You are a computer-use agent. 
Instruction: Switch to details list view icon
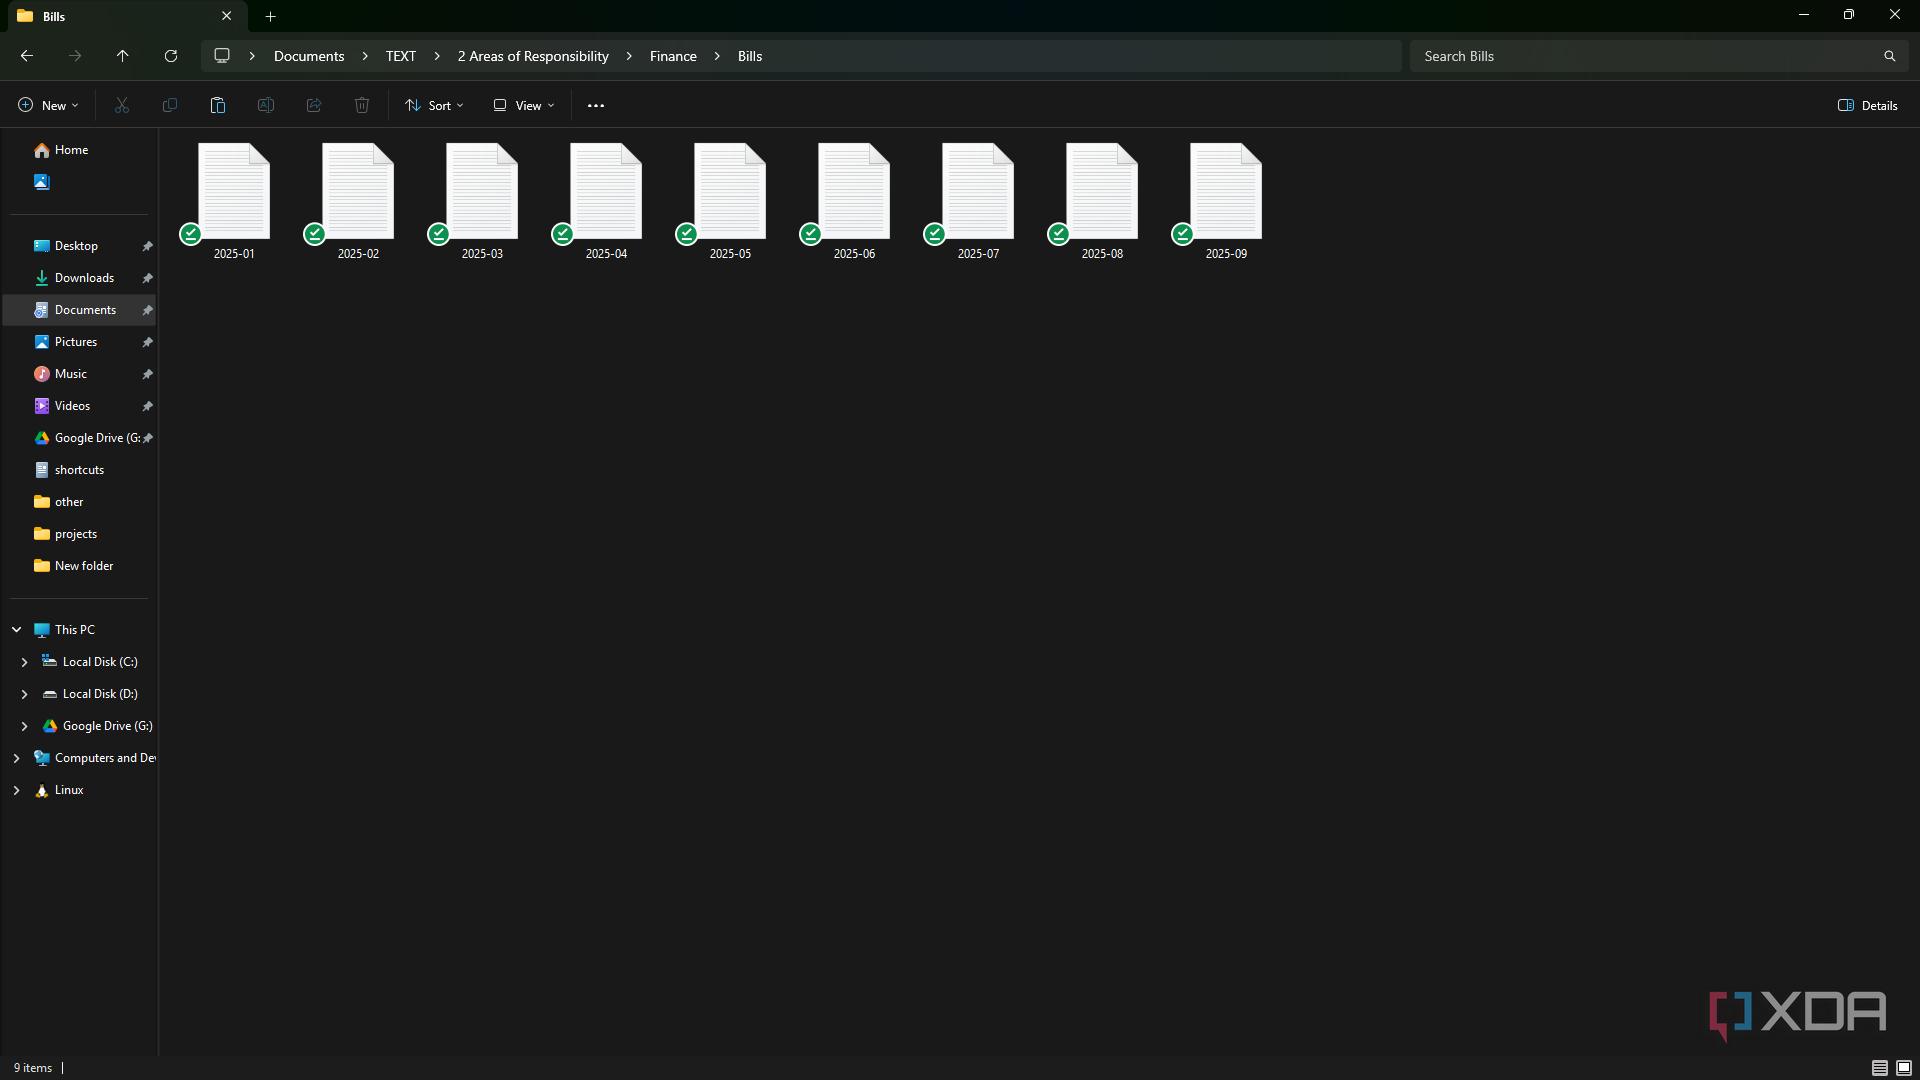tap(1880, 1068)
